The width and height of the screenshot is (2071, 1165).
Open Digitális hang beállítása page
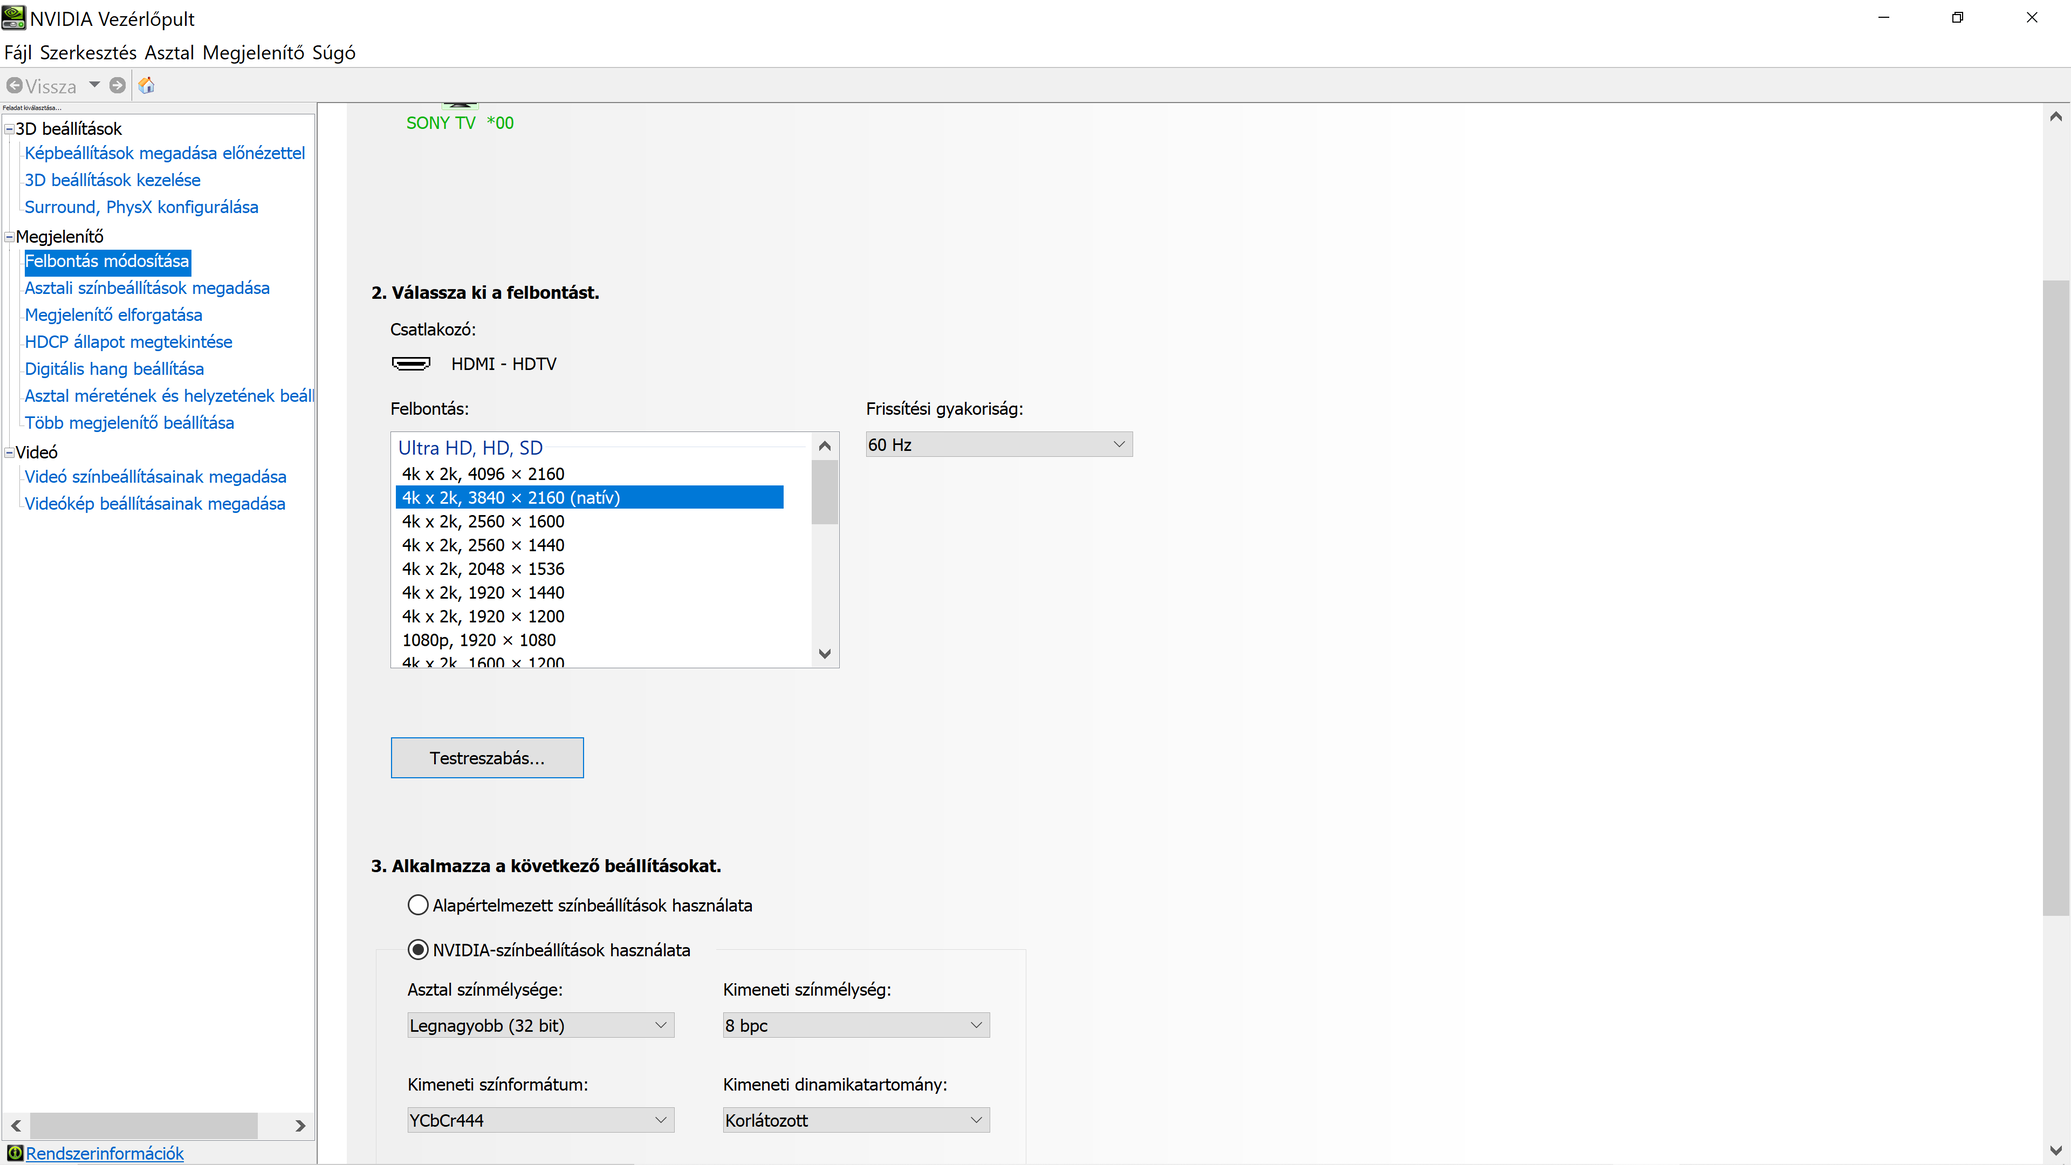tap(114, 369)
